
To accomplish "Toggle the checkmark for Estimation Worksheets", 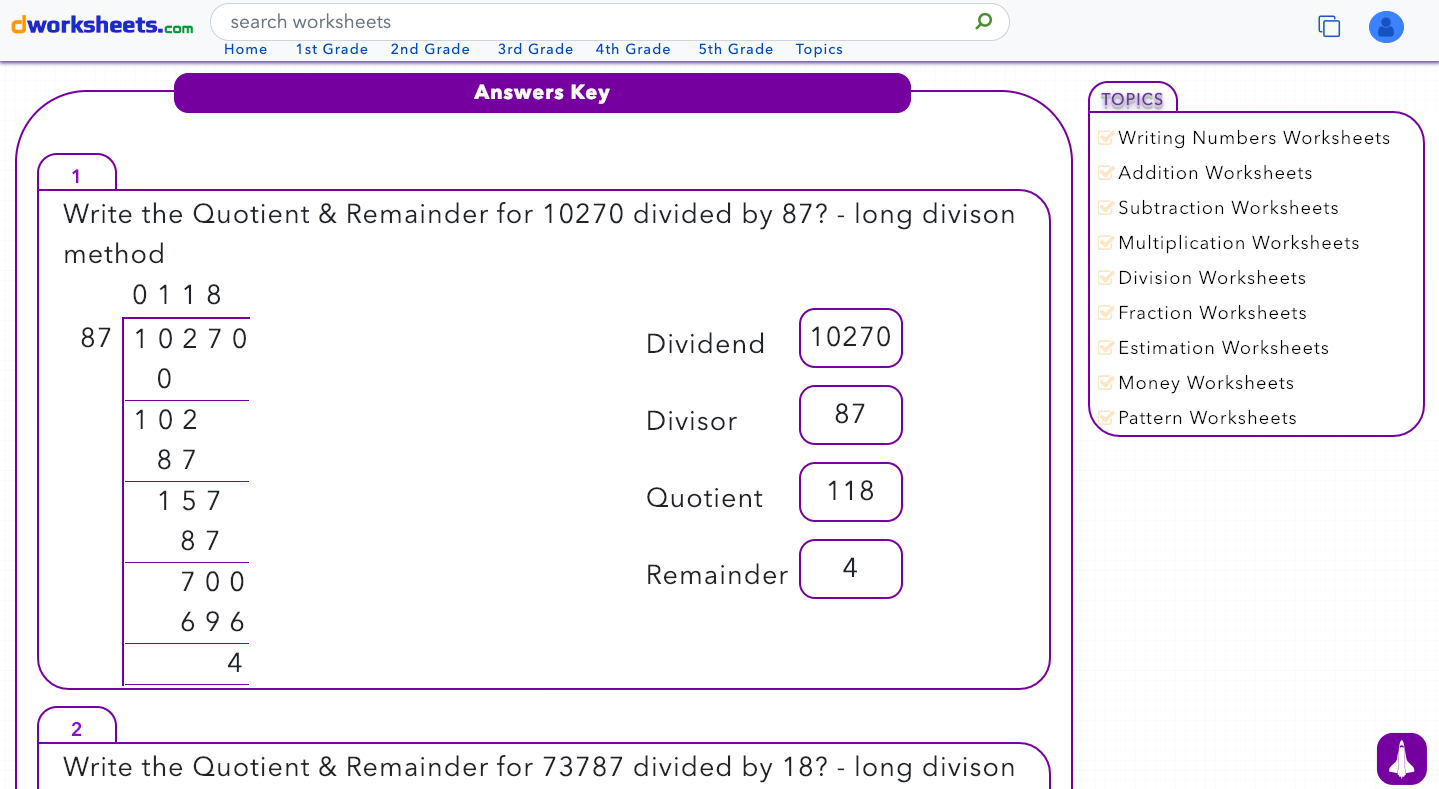I will click(1106, 347).
